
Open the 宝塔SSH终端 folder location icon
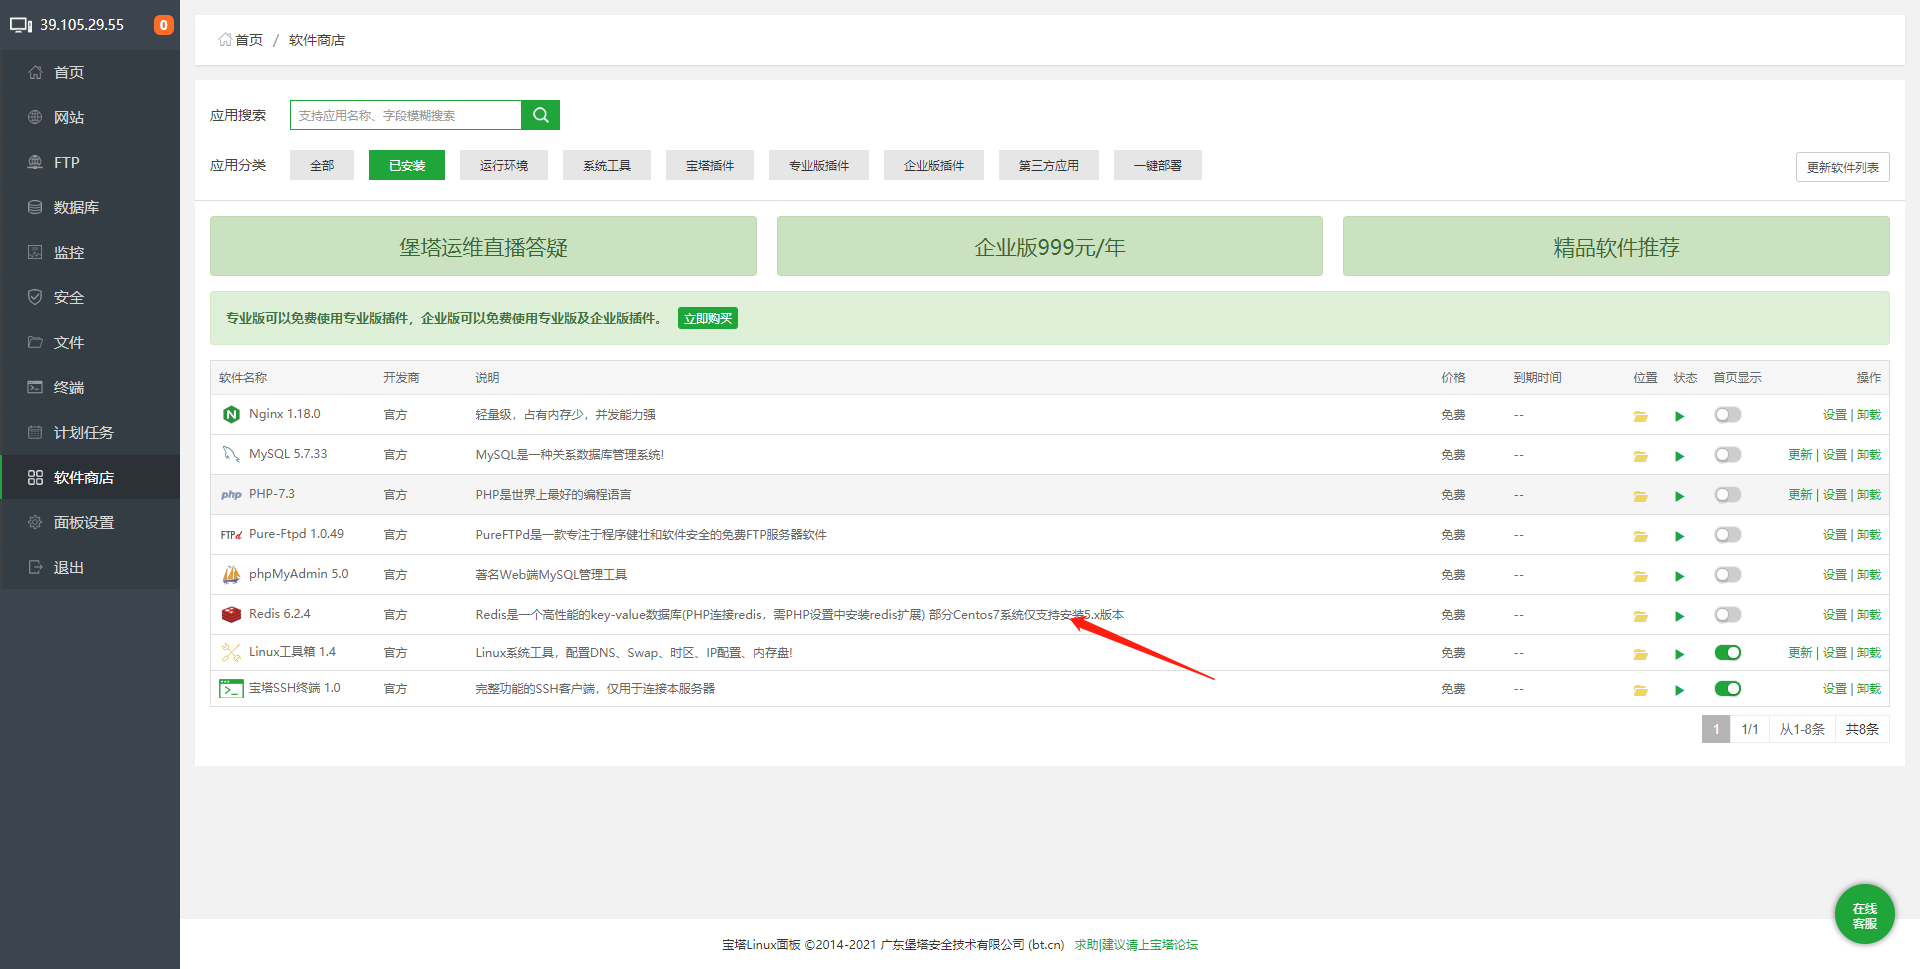(x=1640, y=690)
